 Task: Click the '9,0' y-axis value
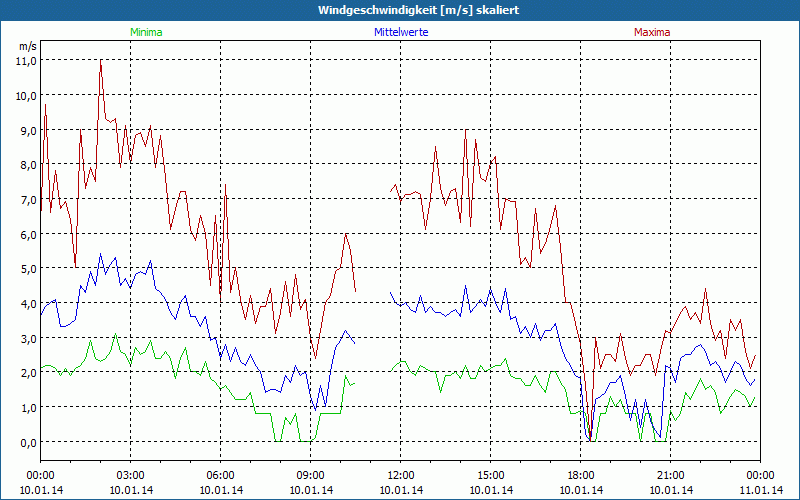tap(29, 131)
